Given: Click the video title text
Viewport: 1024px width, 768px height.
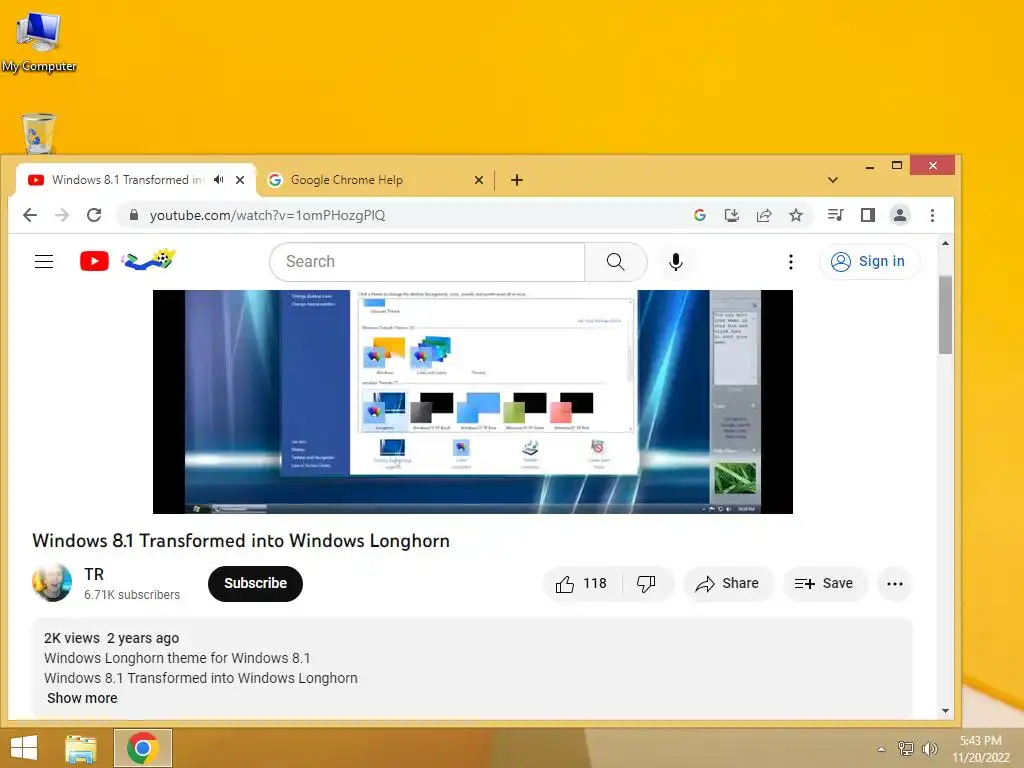Looking at the screenshot, I should click(241, 541).
